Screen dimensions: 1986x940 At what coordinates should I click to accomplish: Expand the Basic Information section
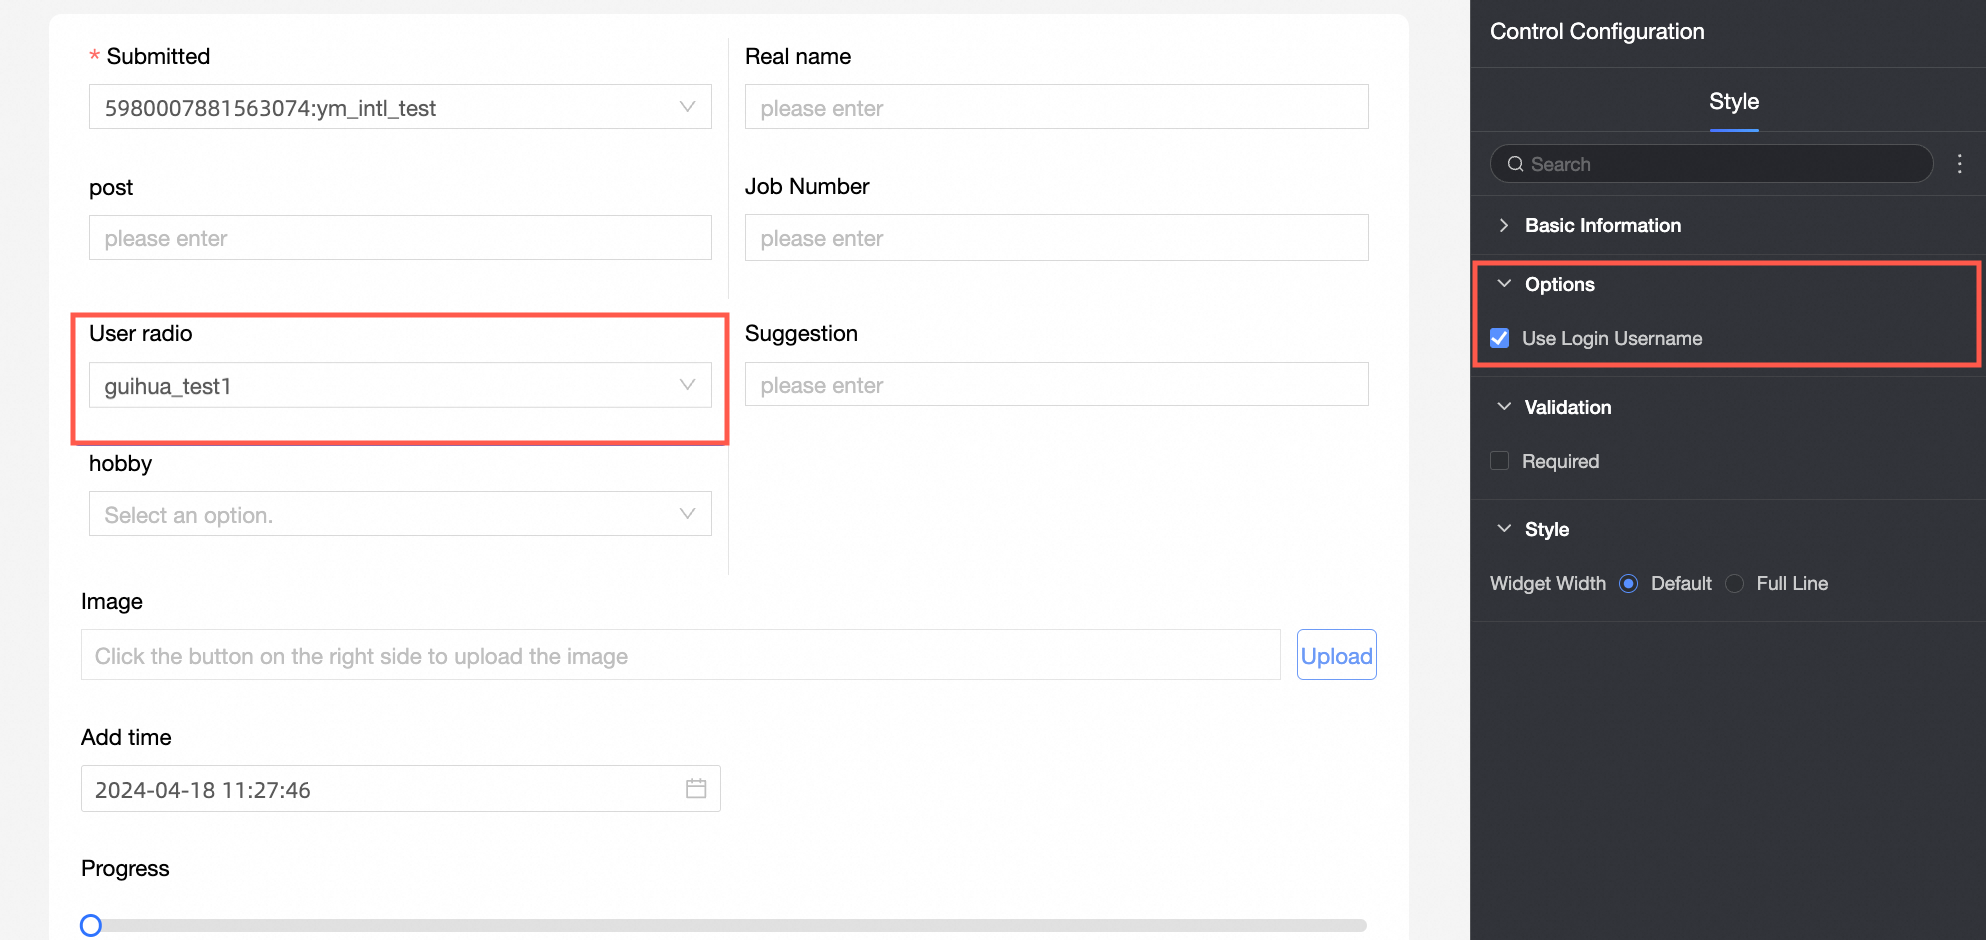[x=1504, y=226]
